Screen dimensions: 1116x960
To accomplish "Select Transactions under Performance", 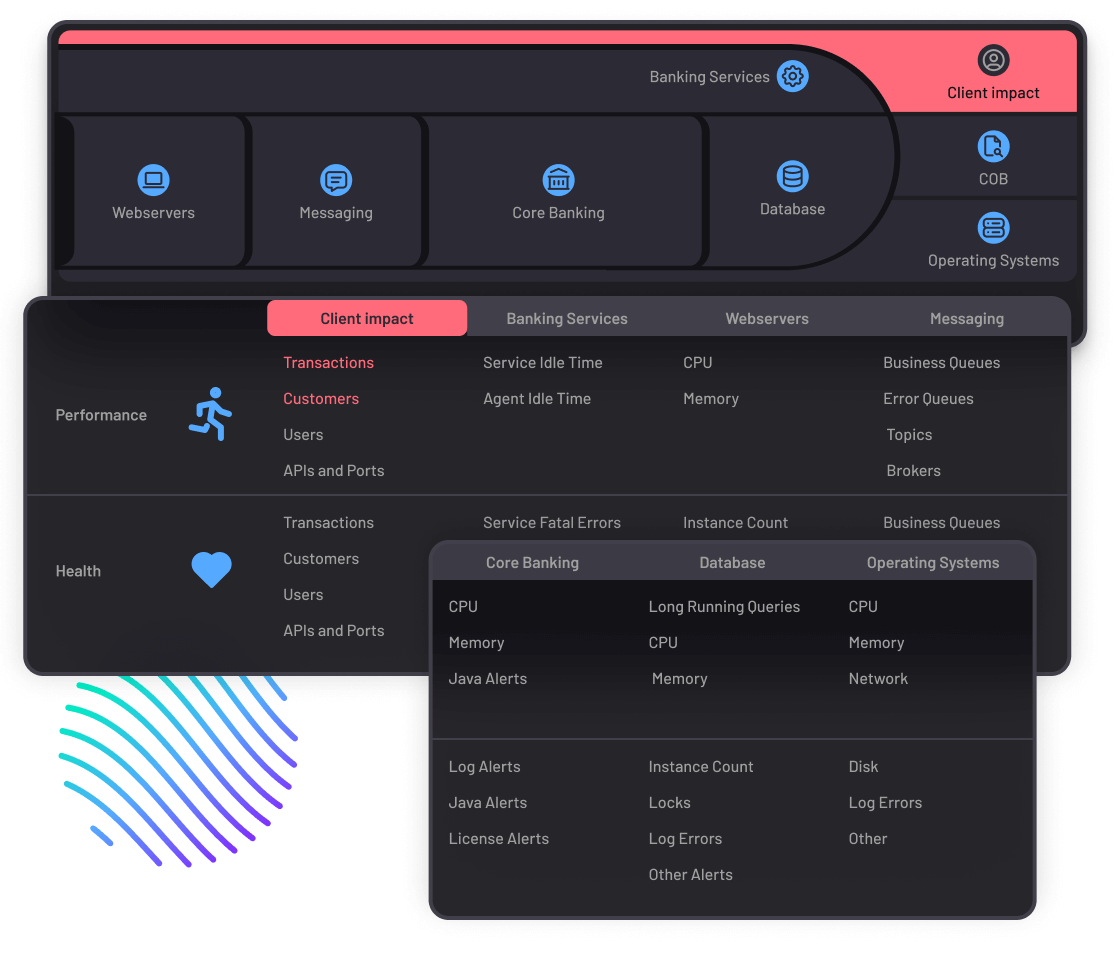I will (328, 362).
